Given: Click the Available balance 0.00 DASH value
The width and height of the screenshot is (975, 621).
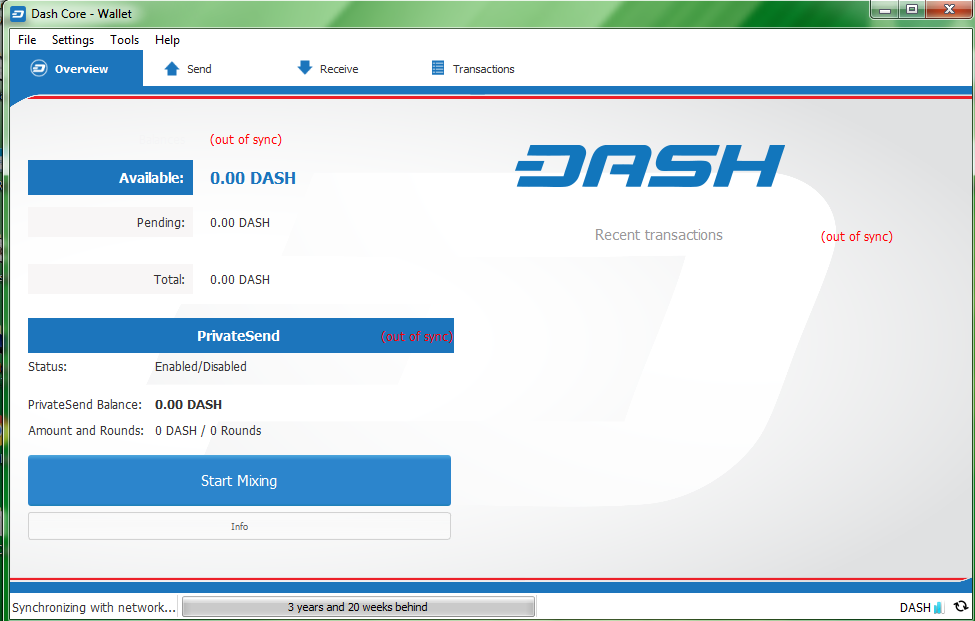Looking at the screenshot, I should [253, 178].
